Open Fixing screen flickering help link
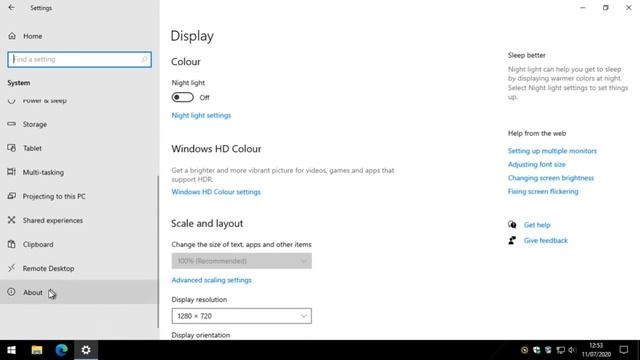 point(543,191)
